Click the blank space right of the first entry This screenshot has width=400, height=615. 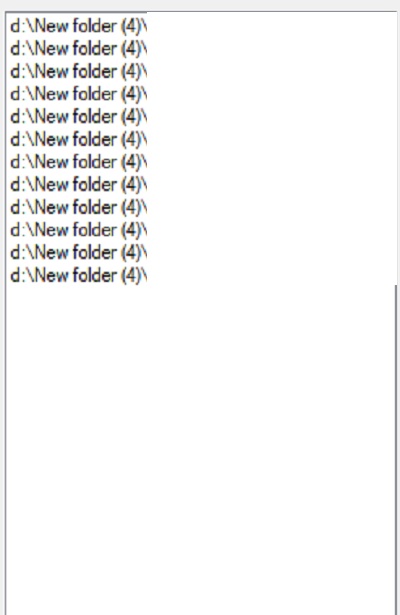pyautogui.click(x=271, y=26)
